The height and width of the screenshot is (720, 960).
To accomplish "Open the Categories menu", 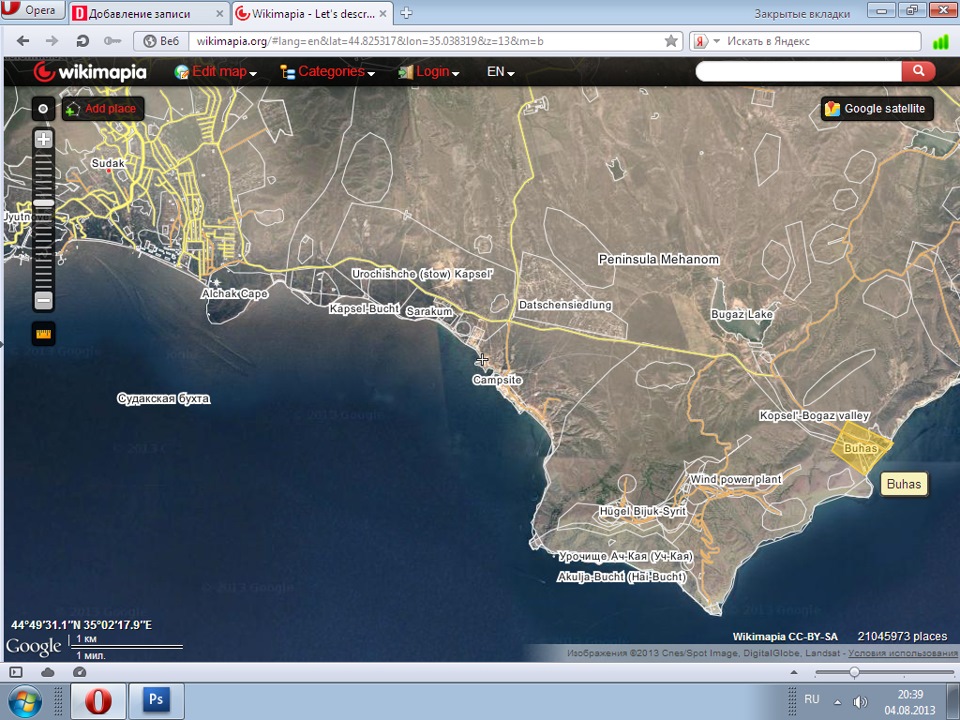I will coord(327,72).
